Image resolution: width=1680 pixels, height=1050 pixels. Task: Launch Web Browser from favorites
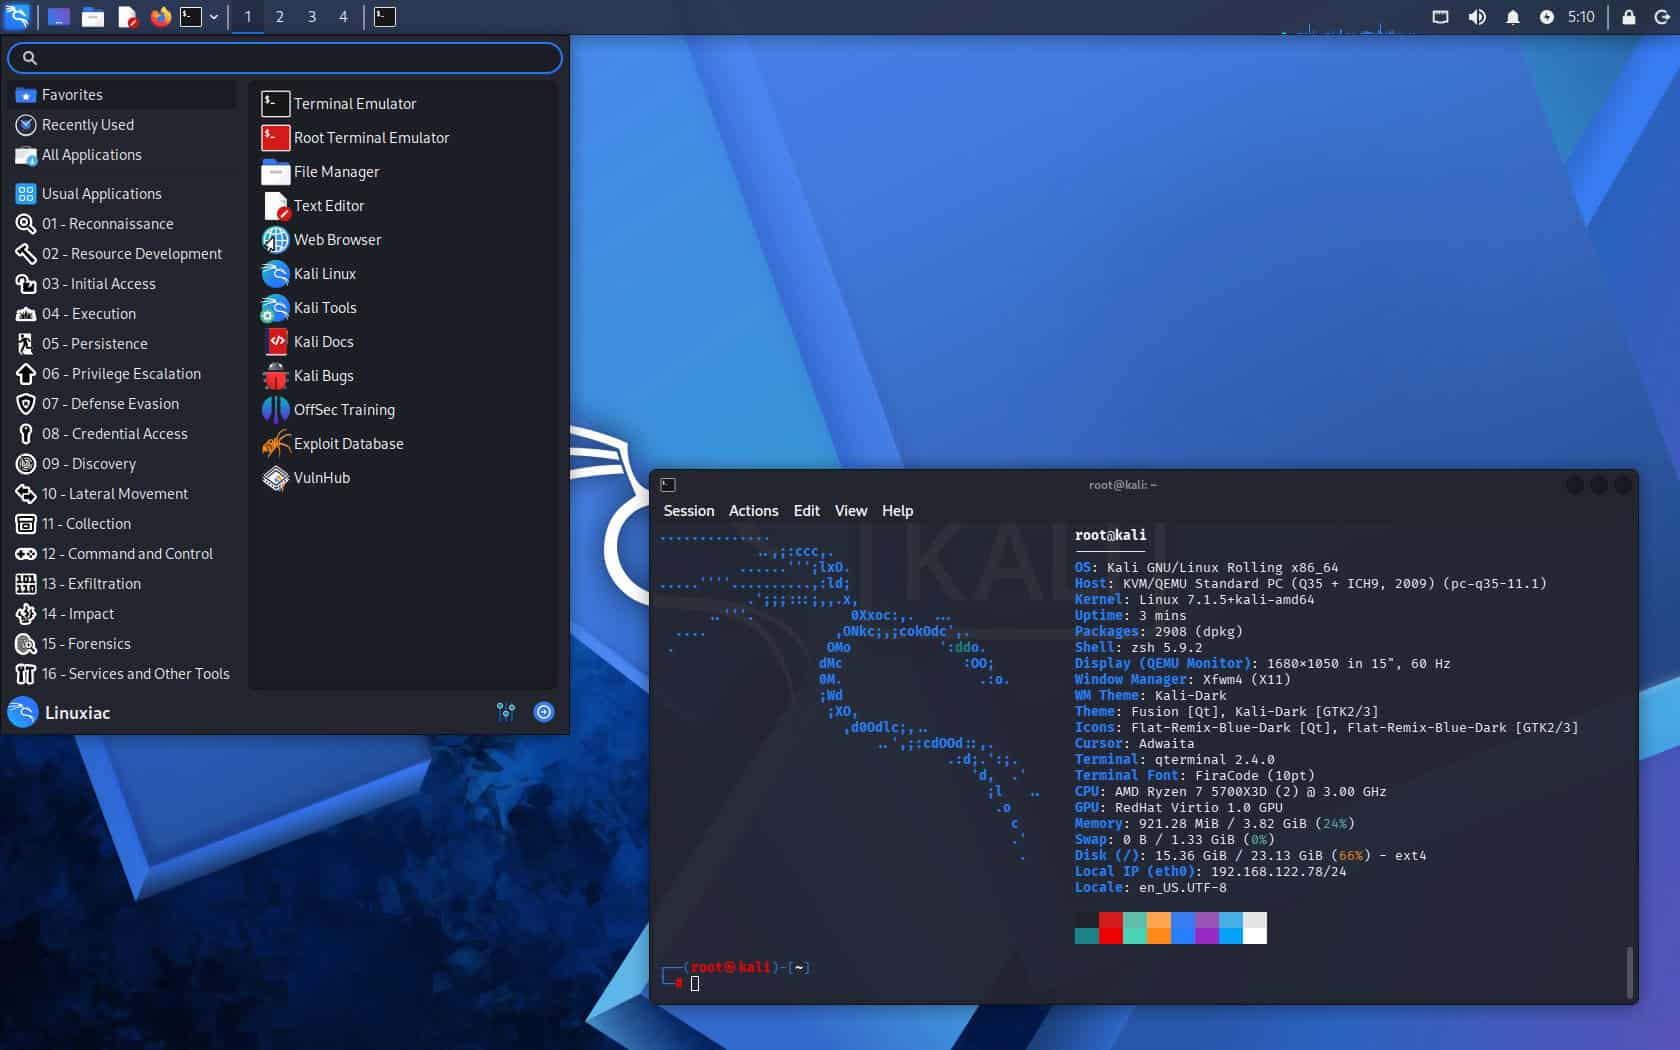click(403, 239)
